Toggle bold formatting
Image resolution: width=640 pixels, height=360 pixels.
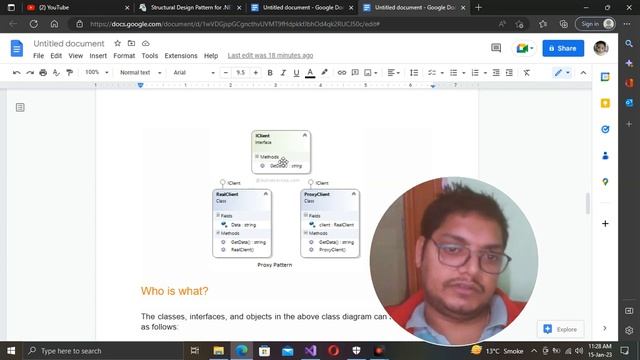coord(270,73)
